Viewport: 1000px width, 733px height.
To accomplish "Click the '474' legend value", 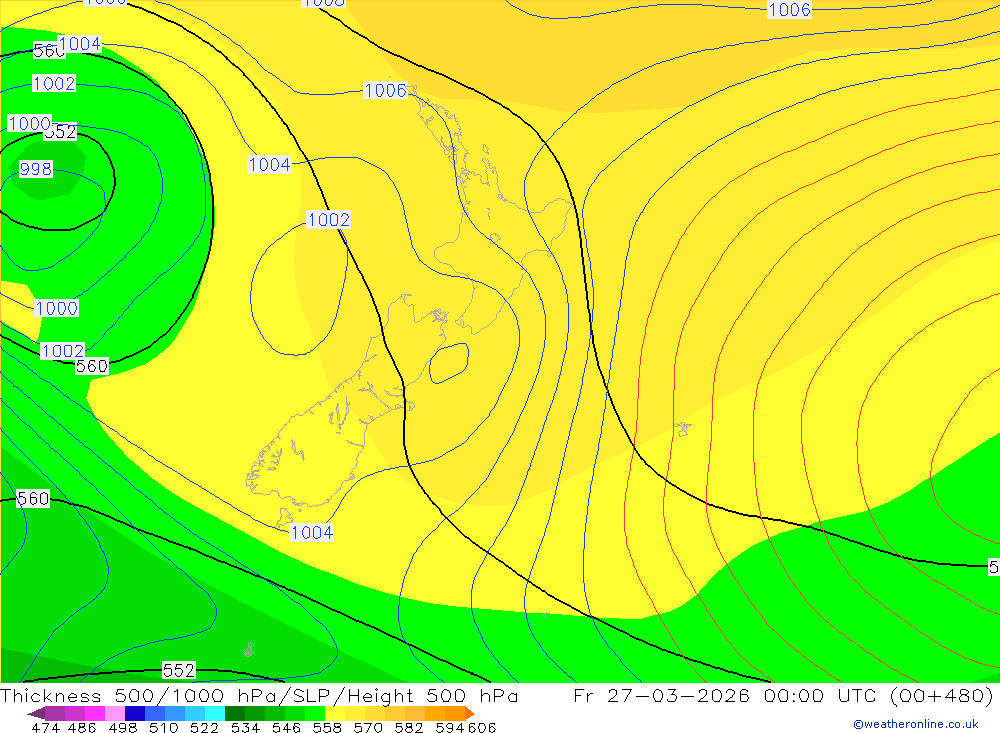I will pos(45,728).
